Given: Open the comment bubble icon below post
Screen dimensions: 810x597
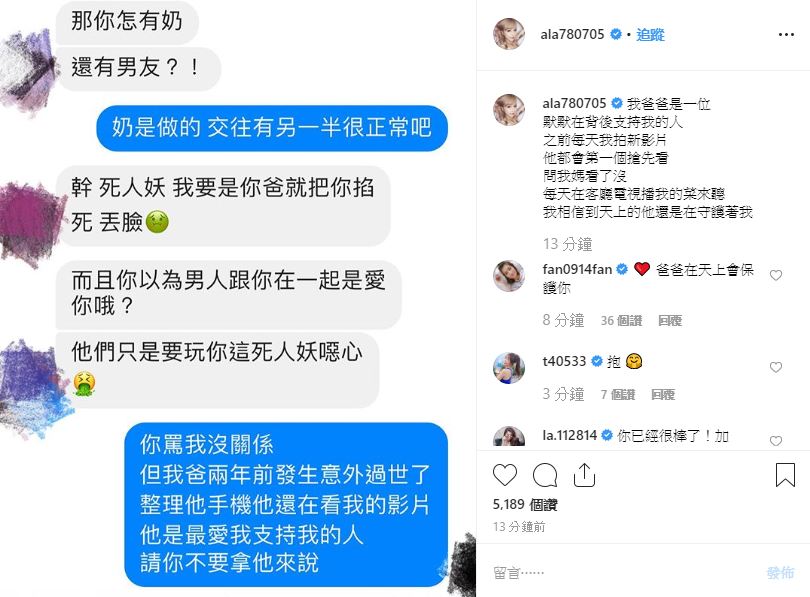Looking at the screenshot, I should coord(544,475).
